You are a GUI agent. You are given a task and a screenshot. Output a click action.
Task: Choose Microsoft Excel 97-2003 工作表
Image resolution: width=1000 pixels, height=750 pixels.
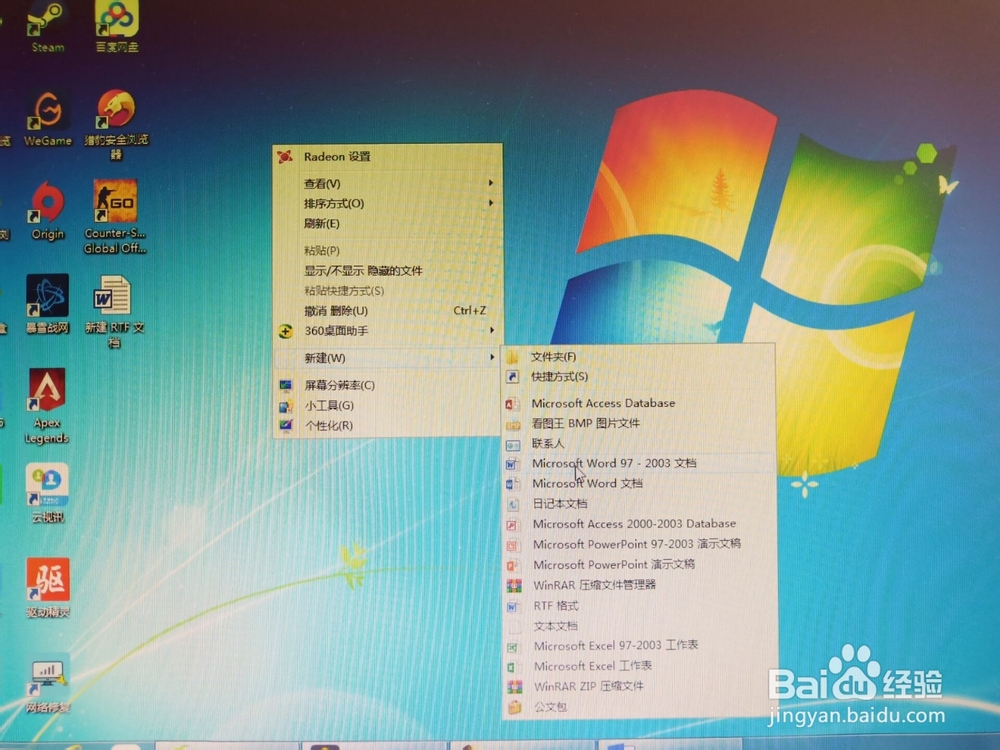(x=640, y=646)
